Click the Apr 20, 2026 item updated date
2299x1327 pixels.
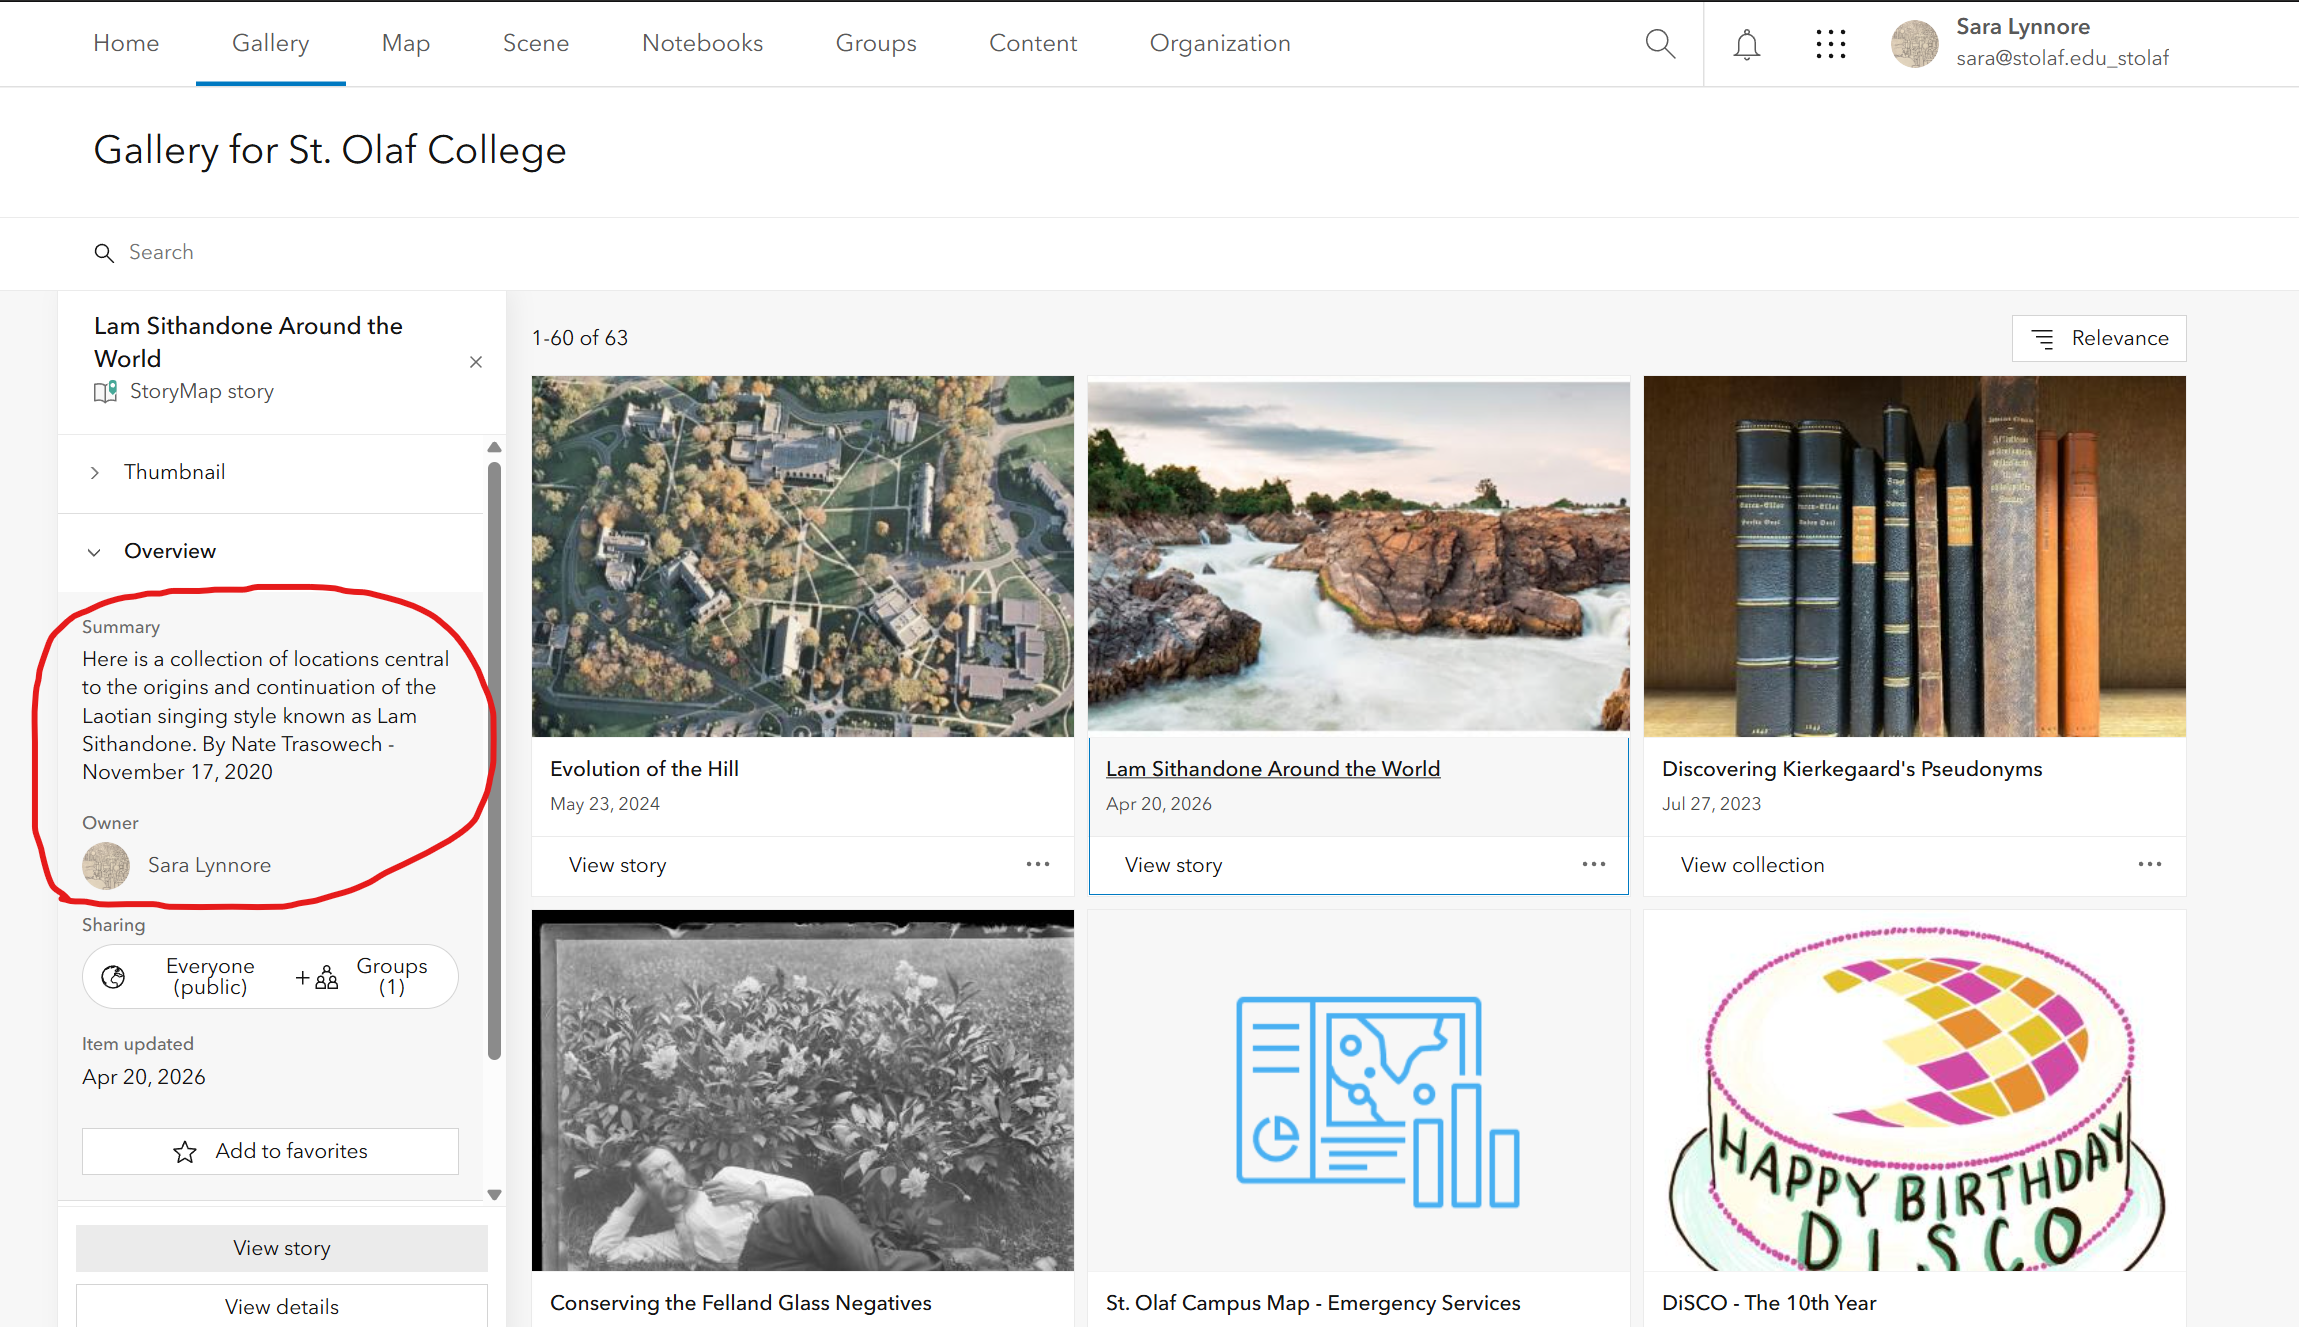[x=144, y=1077]
